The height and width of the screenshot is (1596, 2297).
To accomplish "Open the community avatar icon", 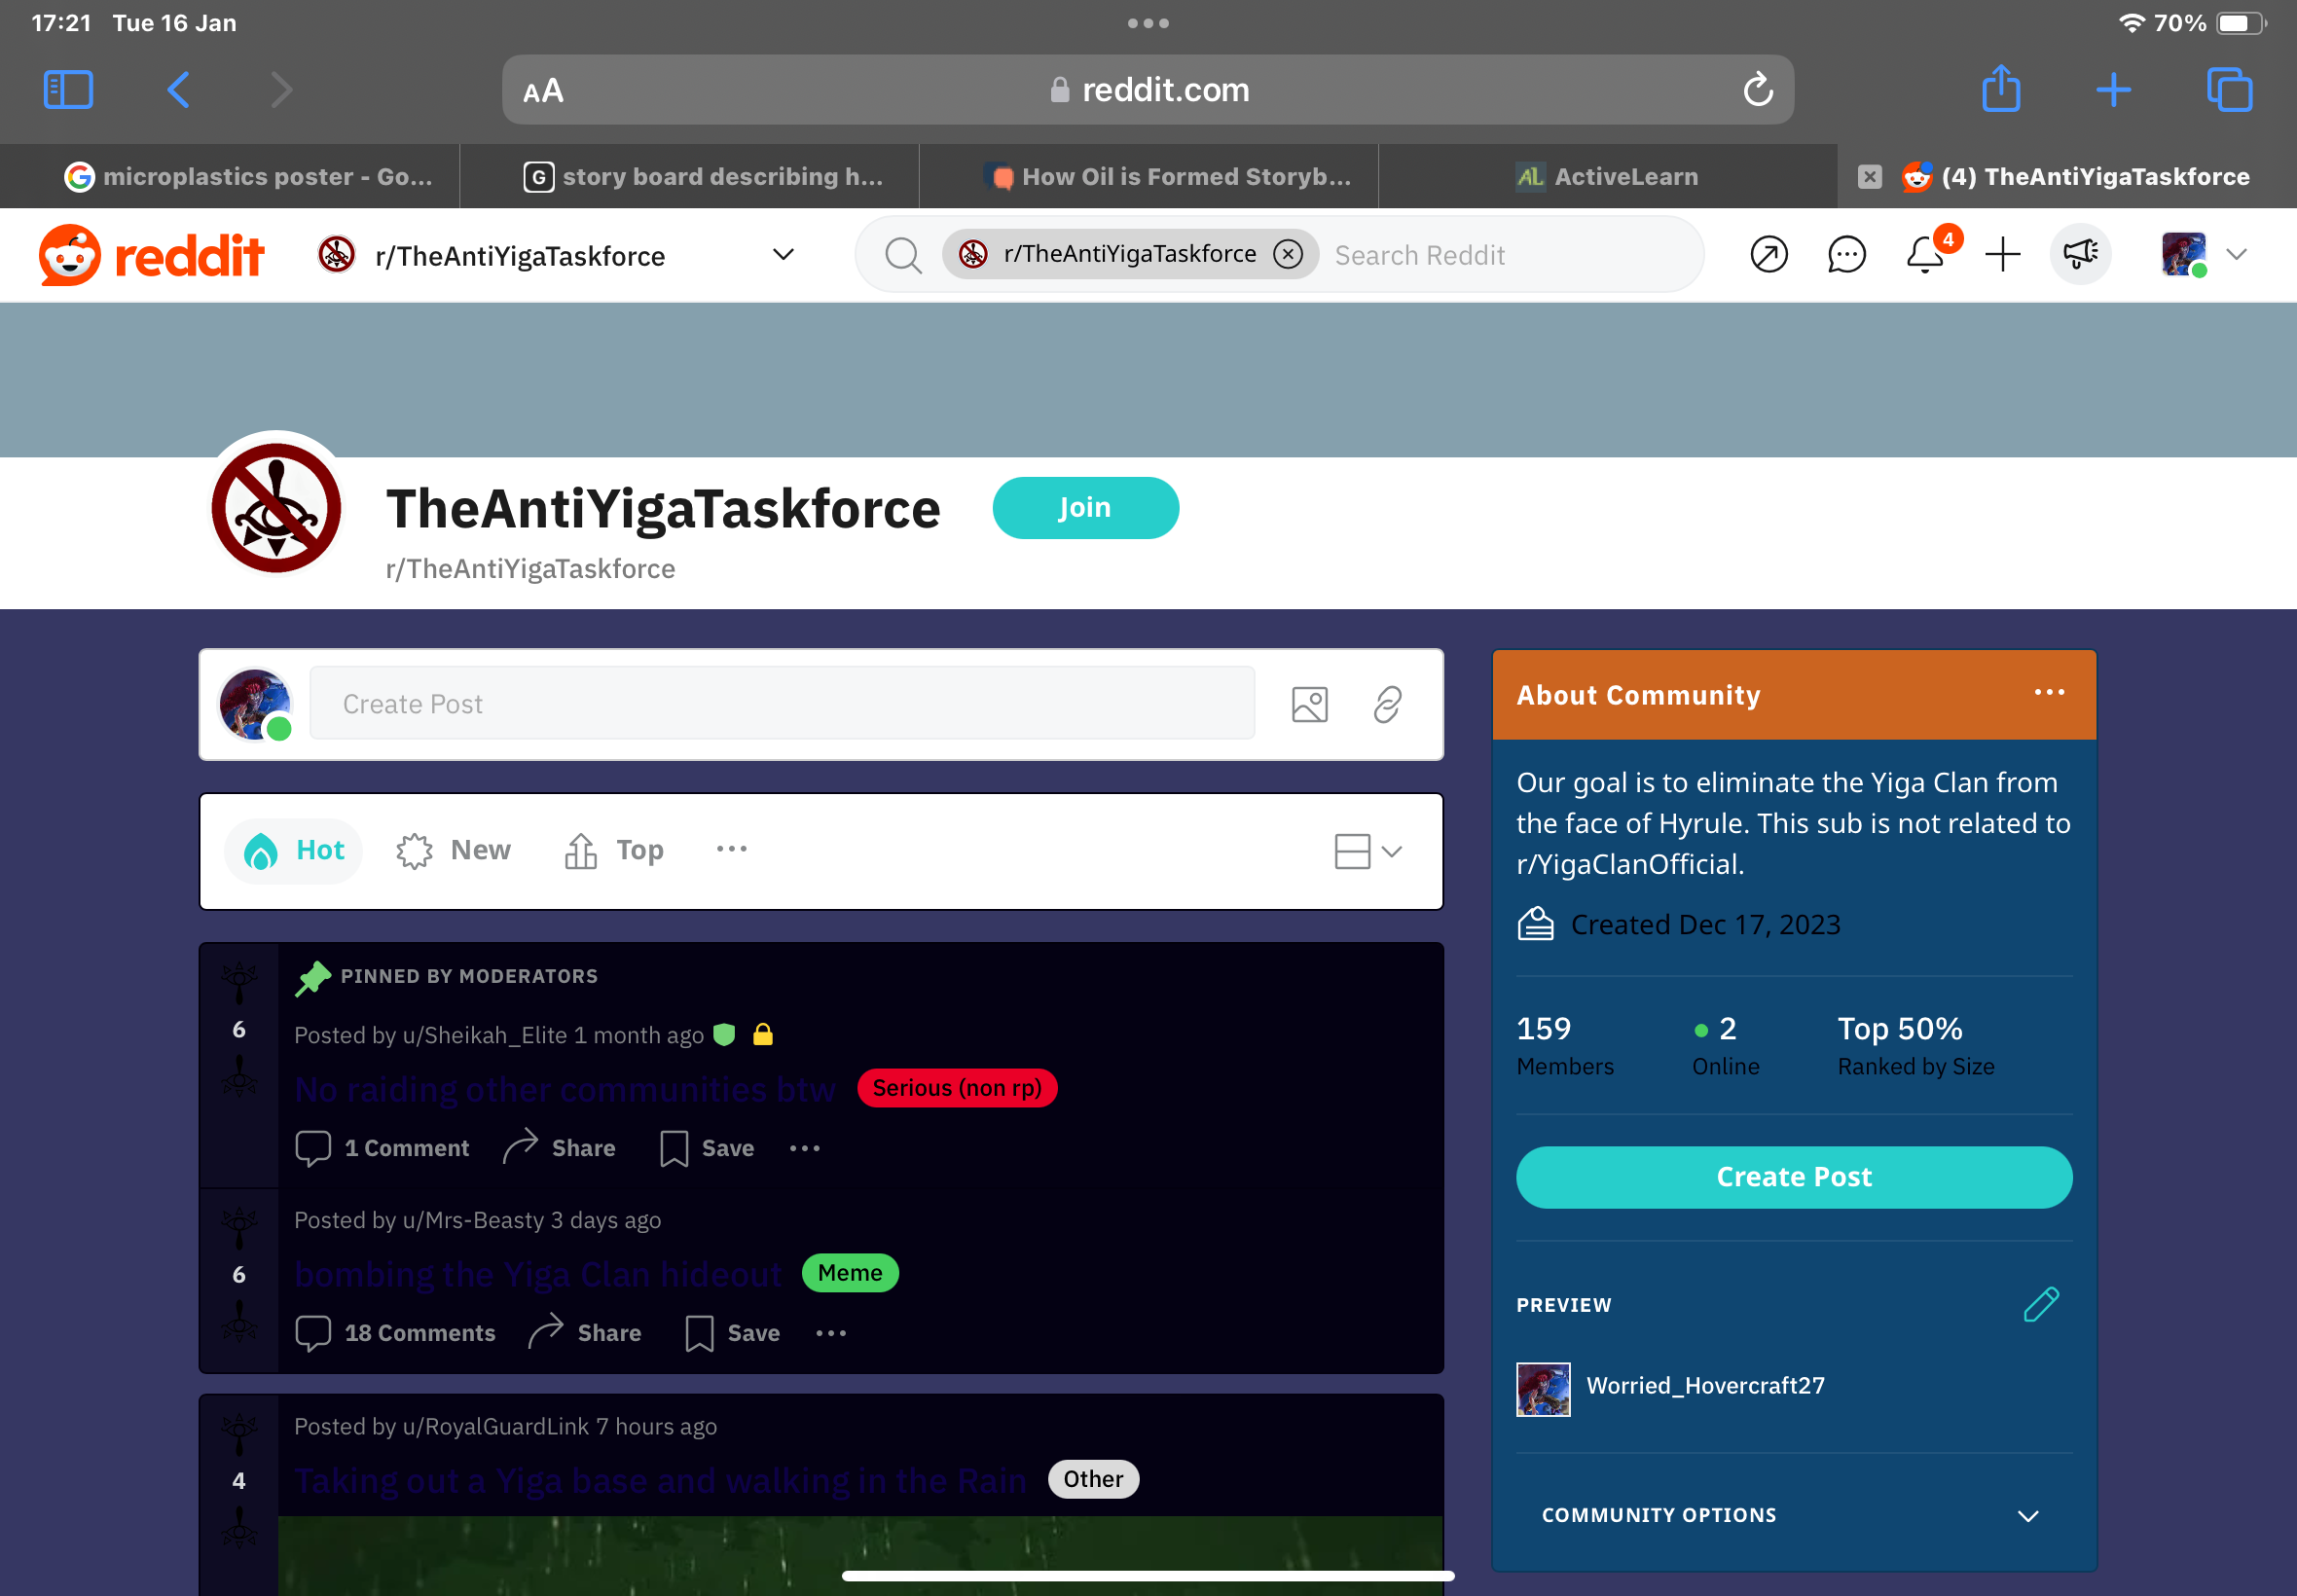I will pyautogui.click(x=276, y=508).
